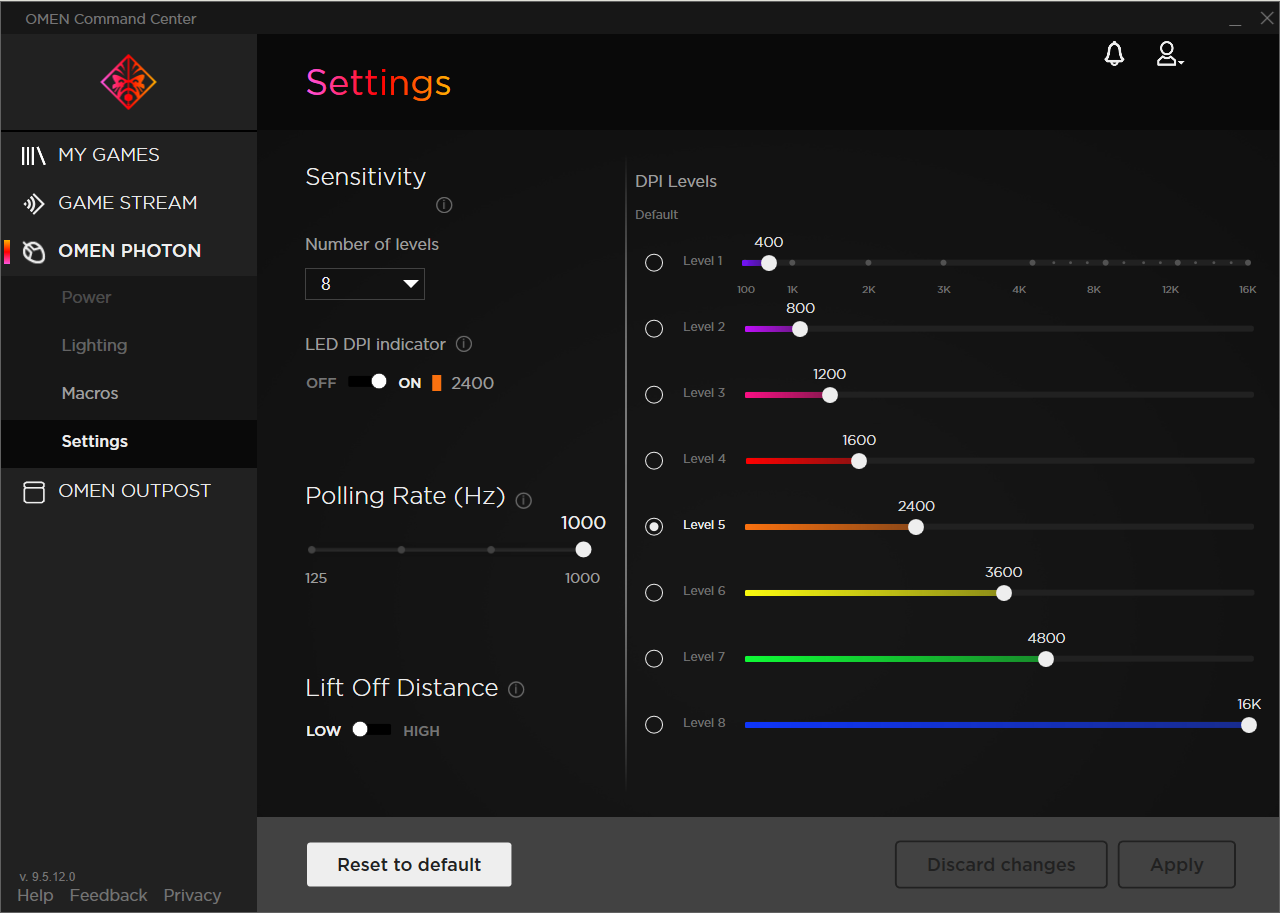The width and height of the screenshot is (1280, 913).
Task: Open the Privacy link
Action: pyautogui.click(x=192, y=895)
